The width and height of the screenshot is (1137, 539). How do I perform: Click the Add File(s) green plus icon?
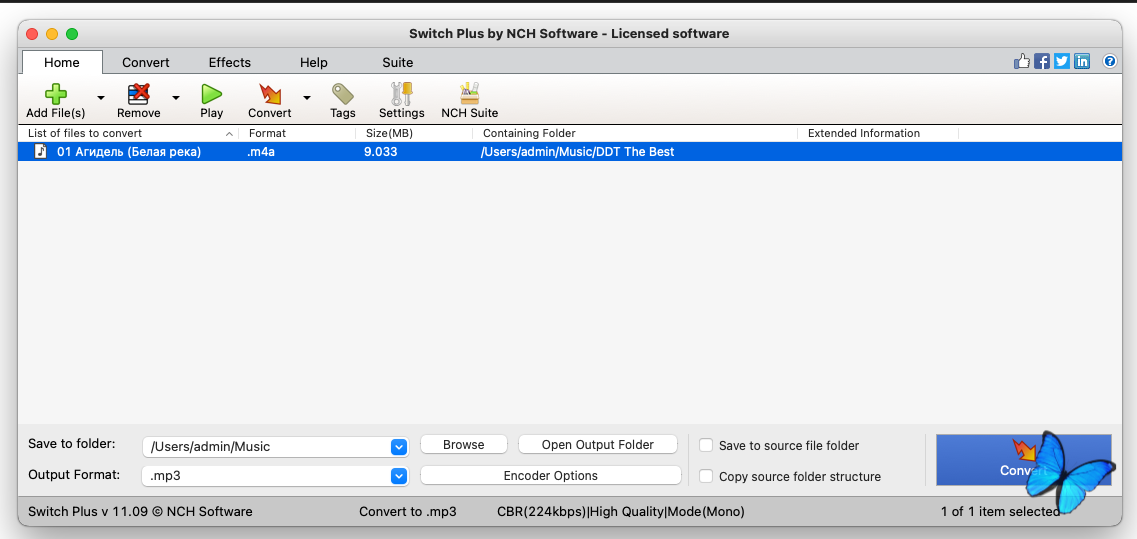pyautogui.click(x=56, y=95)
